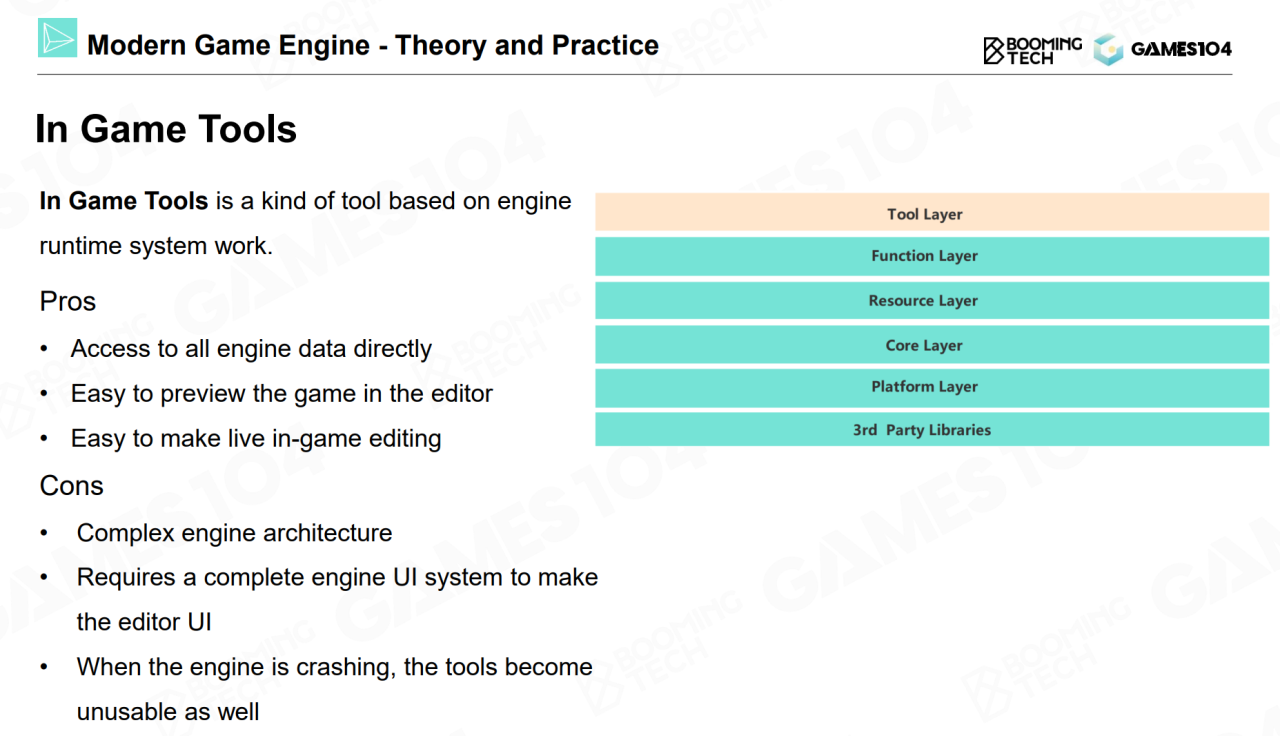Screen dimensions: 1280x736
Task: Click "Easy to make live in-game editing" bullet
Action: (256, 439)
